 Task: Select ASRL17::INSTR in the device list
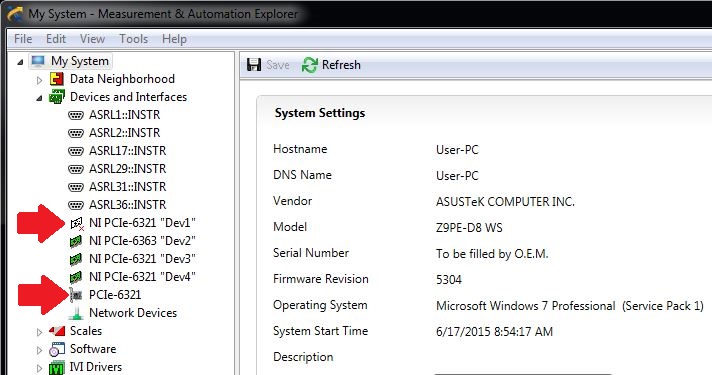[x=128, y=151]
